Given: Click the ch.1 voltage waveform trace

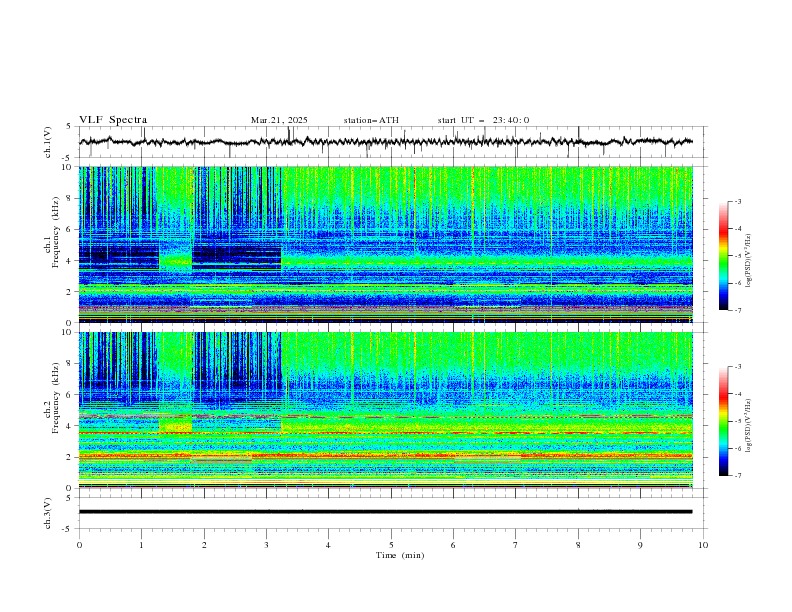Looking at the screenshot, I should point(385,142).
